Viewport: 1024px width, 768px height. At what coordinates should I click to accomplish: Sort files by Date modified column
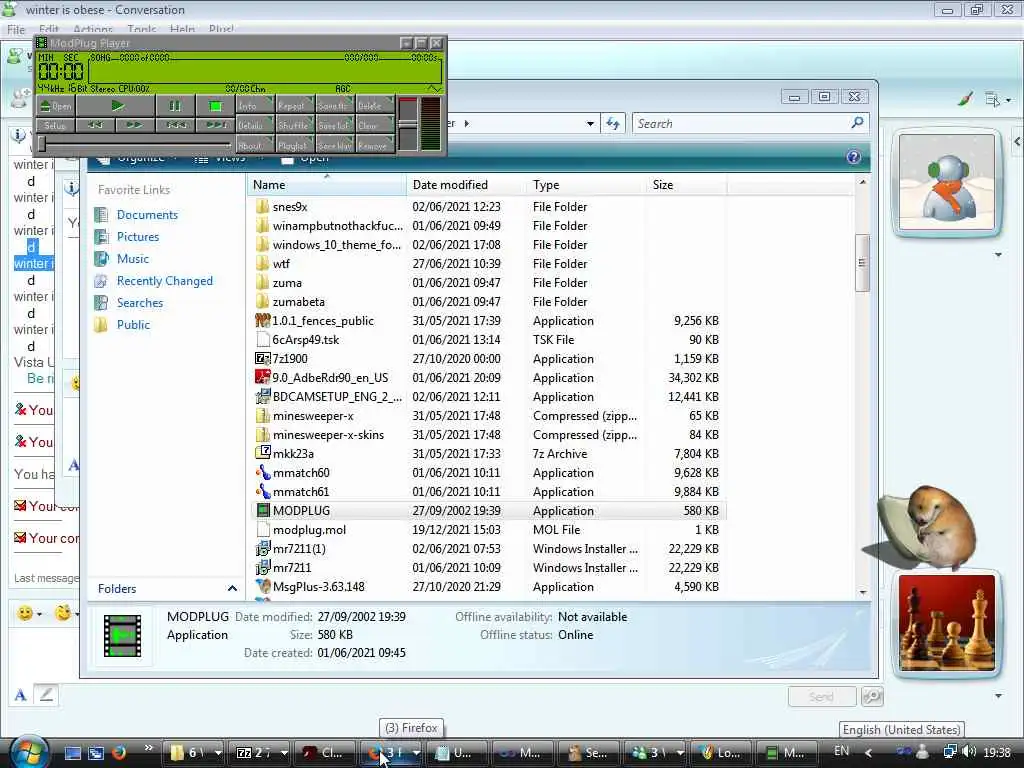[x=466, y=185]
